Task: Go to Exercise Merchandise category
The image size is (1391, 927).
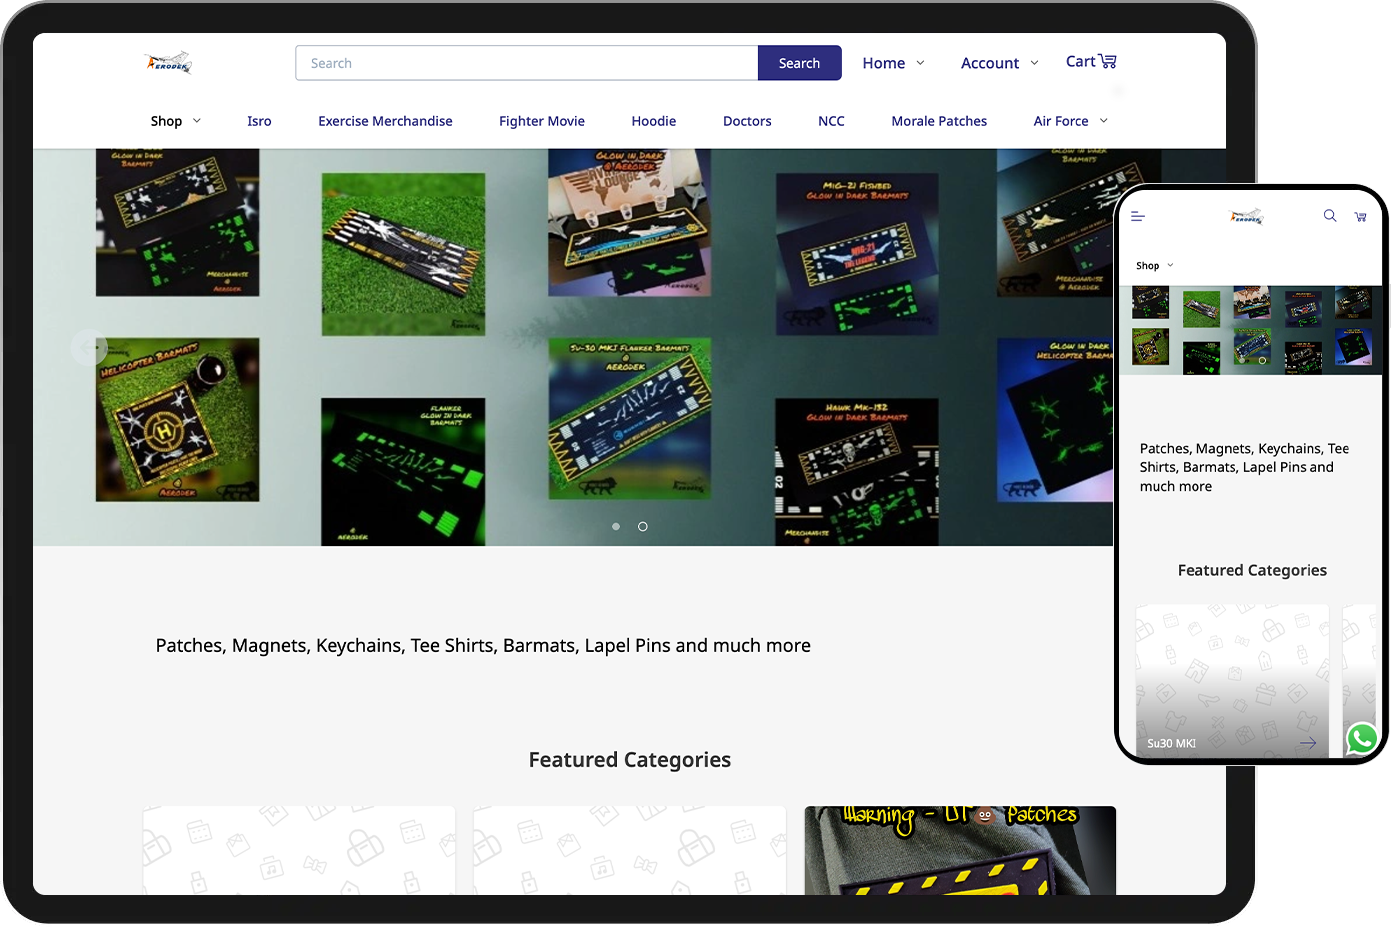Action: coord(385,121)
